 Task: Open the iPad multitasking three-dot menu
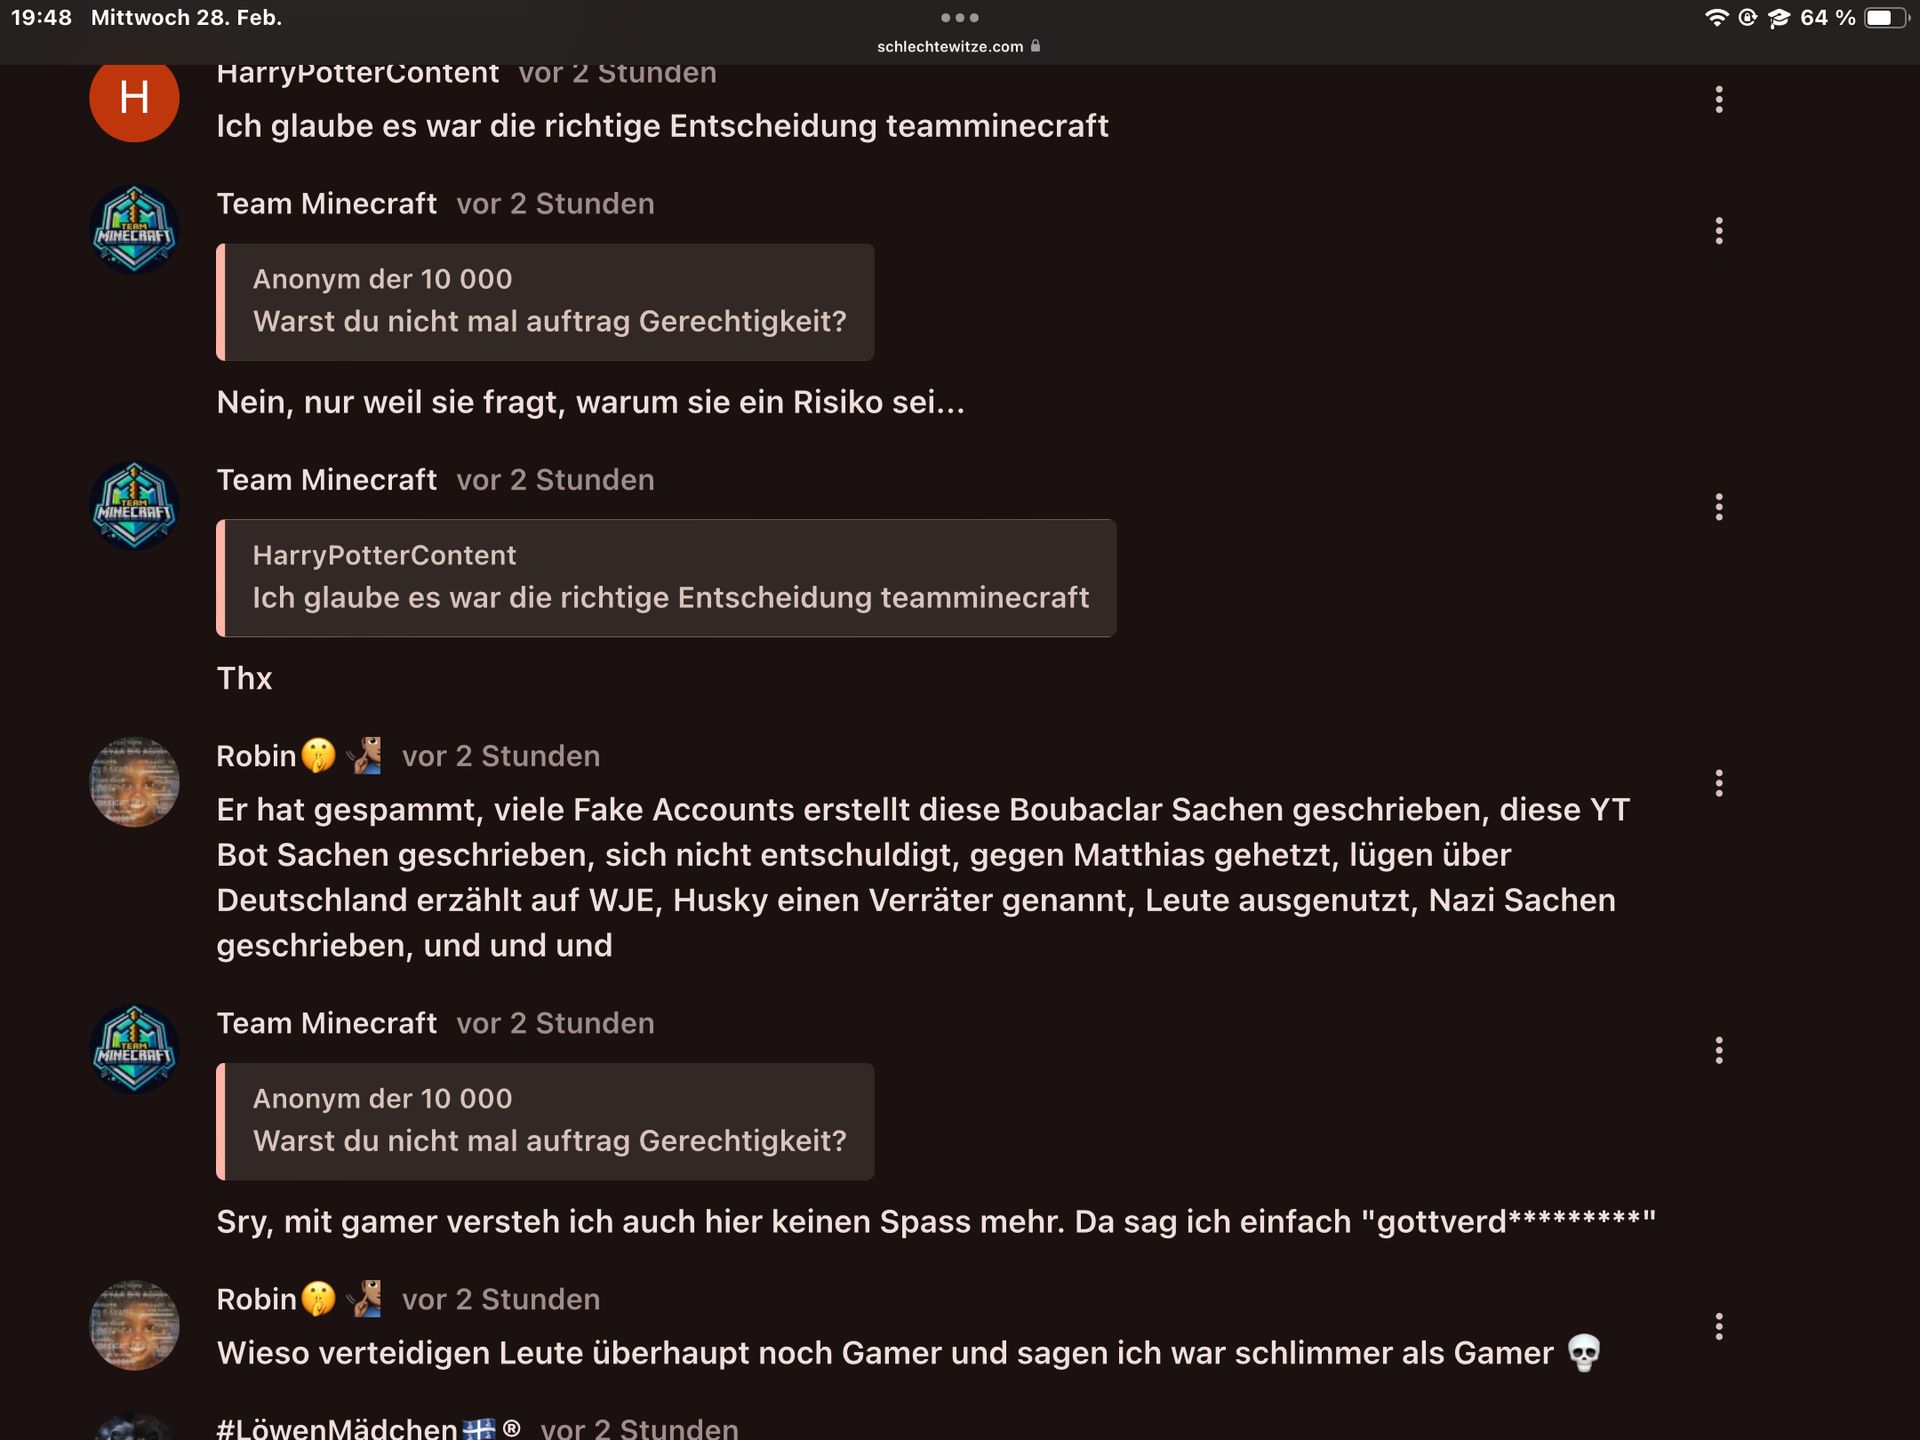pyautogui.click(x=959, y=17)
